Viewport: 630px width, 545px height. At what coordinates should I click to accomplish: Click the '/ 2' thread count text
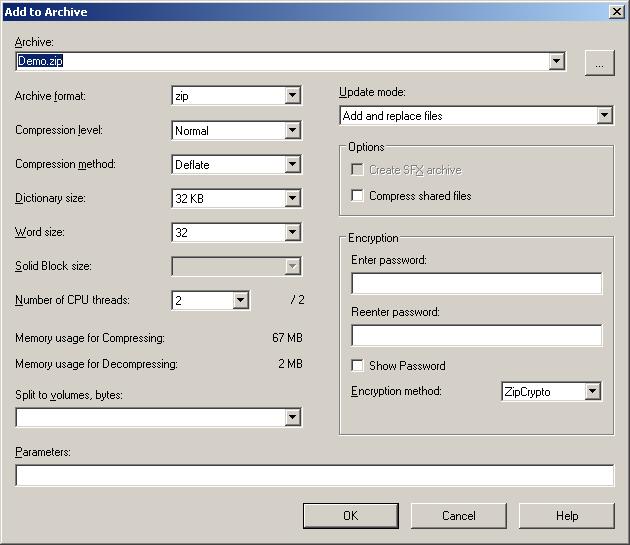[x=297, y=300]
